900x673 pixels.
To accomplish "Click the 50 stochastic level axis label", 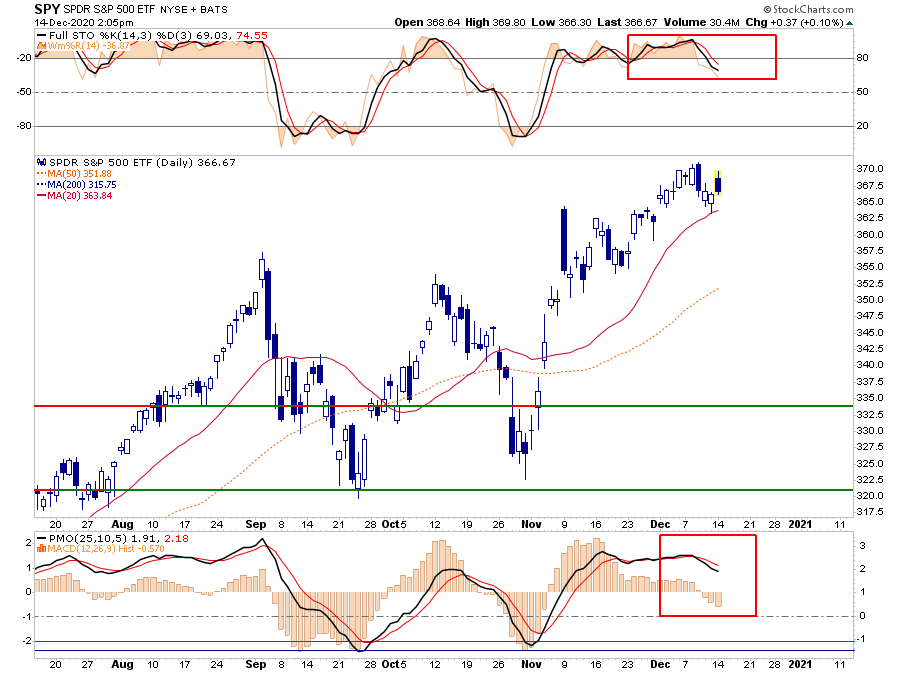I will tap(863, 92).
